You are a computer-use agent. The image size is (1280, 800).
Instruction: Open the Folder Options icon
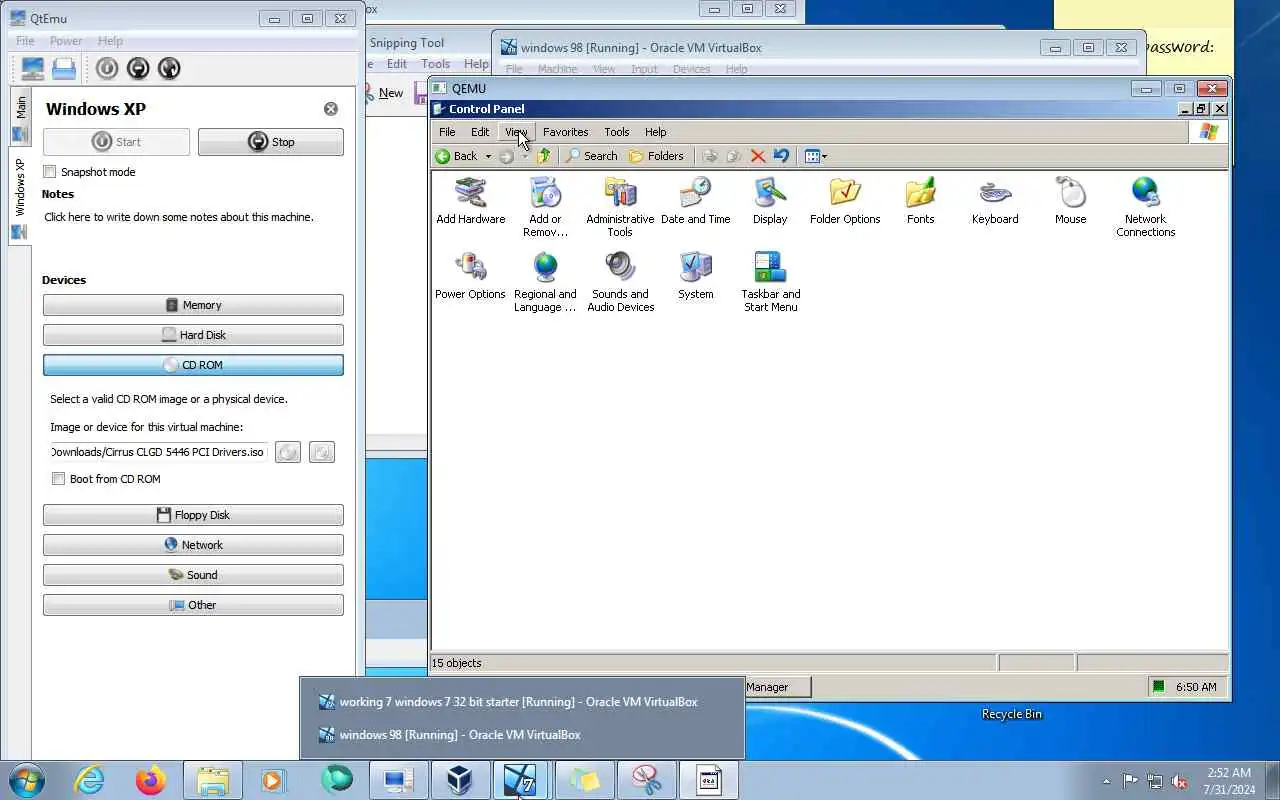[x=845, y=200]
